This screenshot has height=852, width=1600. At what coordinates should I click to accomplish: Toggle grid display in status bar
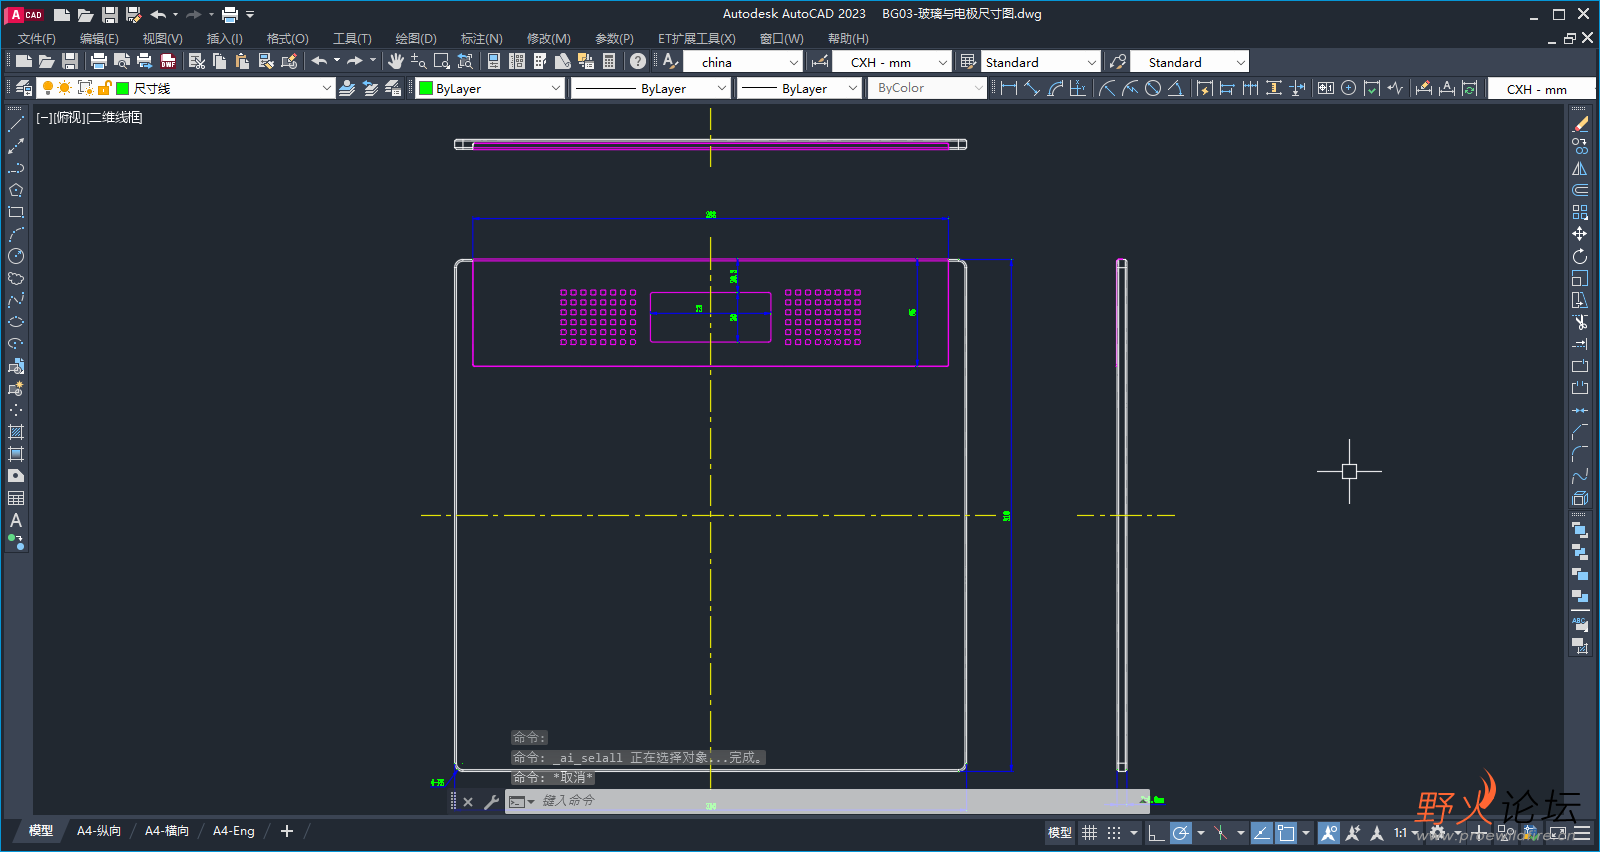pos(1090,833)
